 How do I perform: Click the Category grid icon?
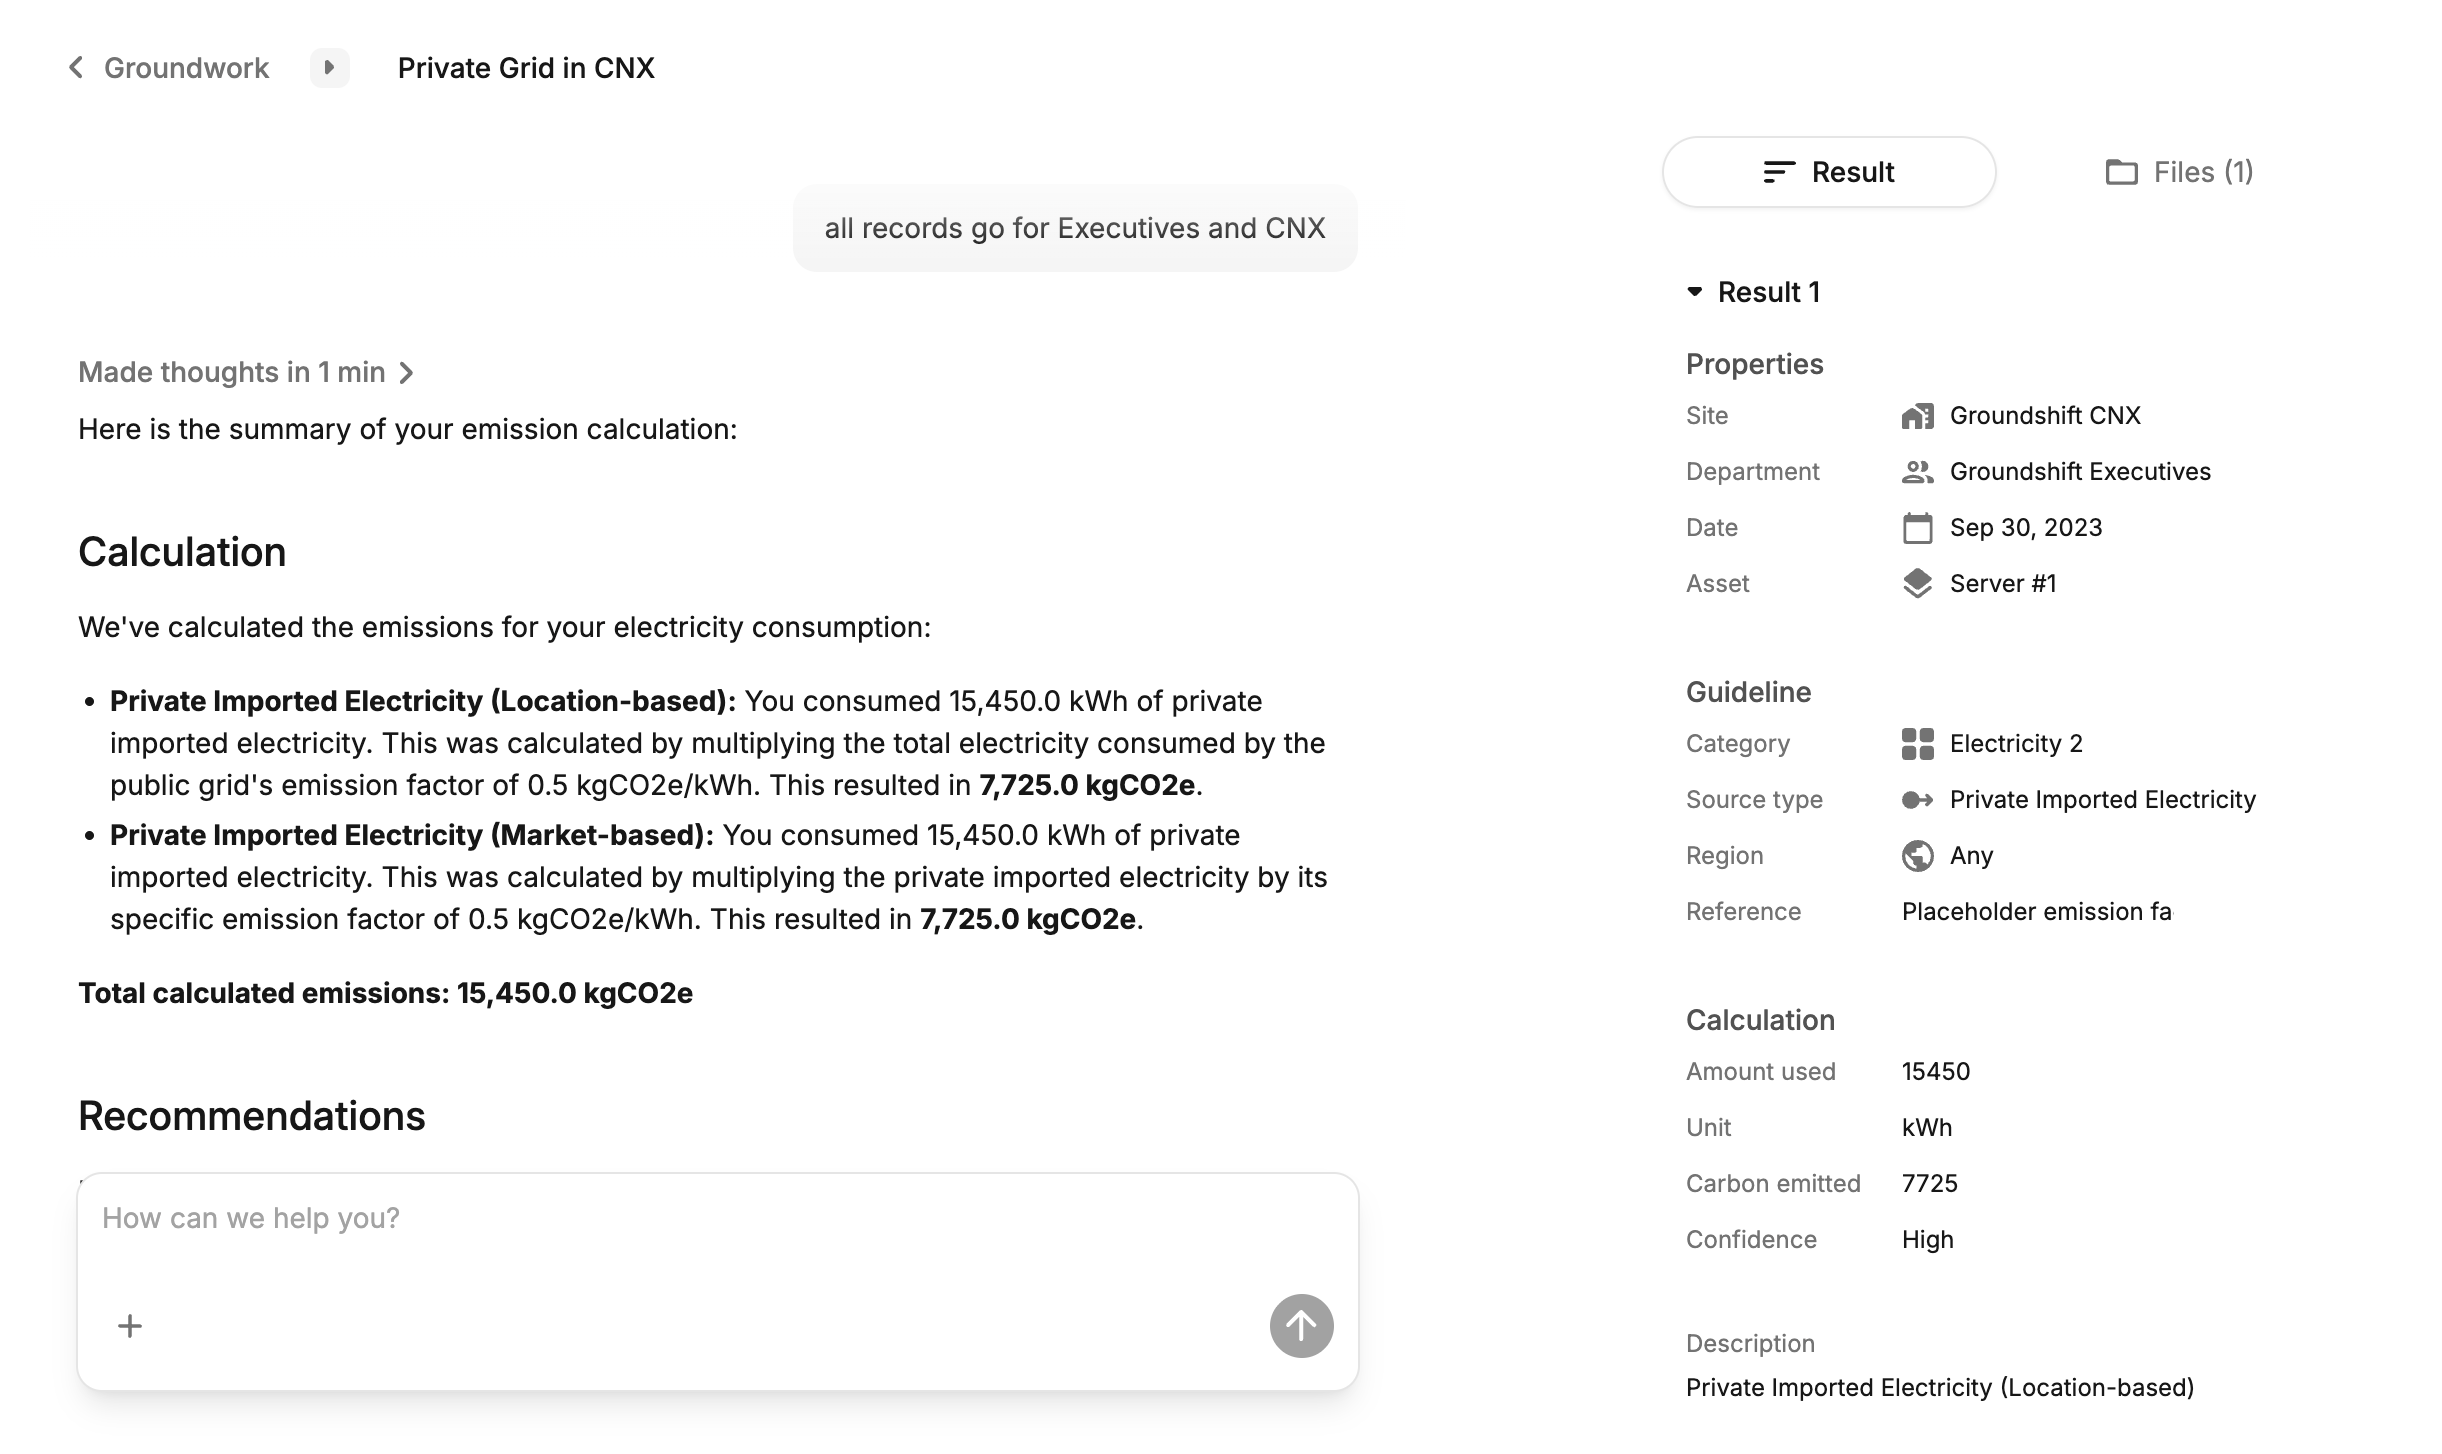1917,744
